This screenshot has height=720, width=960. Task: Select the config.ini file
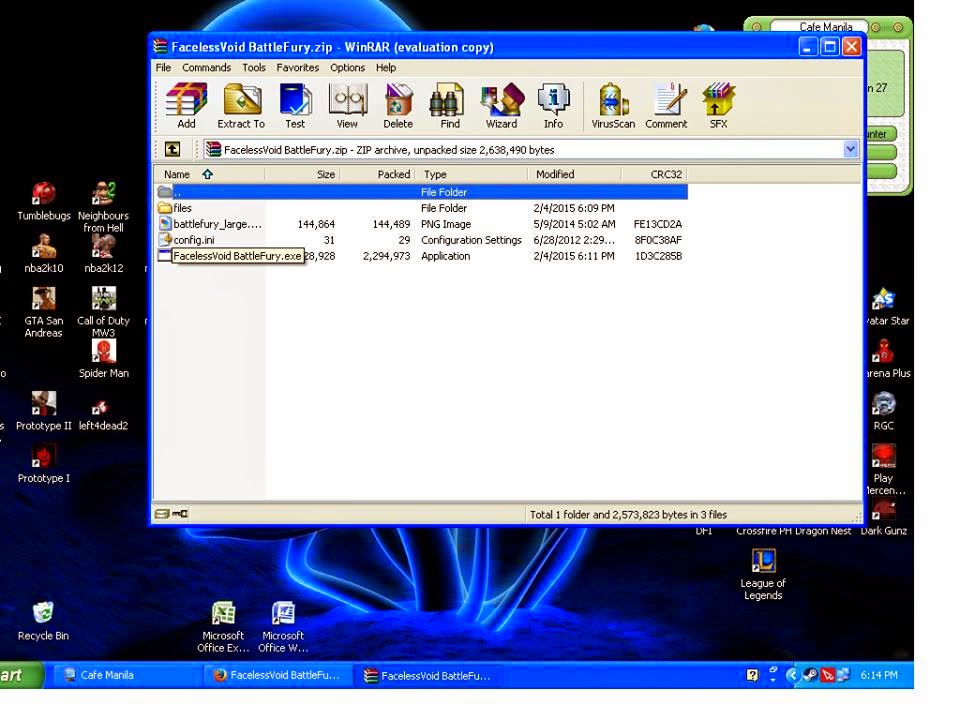click(421, 240)
